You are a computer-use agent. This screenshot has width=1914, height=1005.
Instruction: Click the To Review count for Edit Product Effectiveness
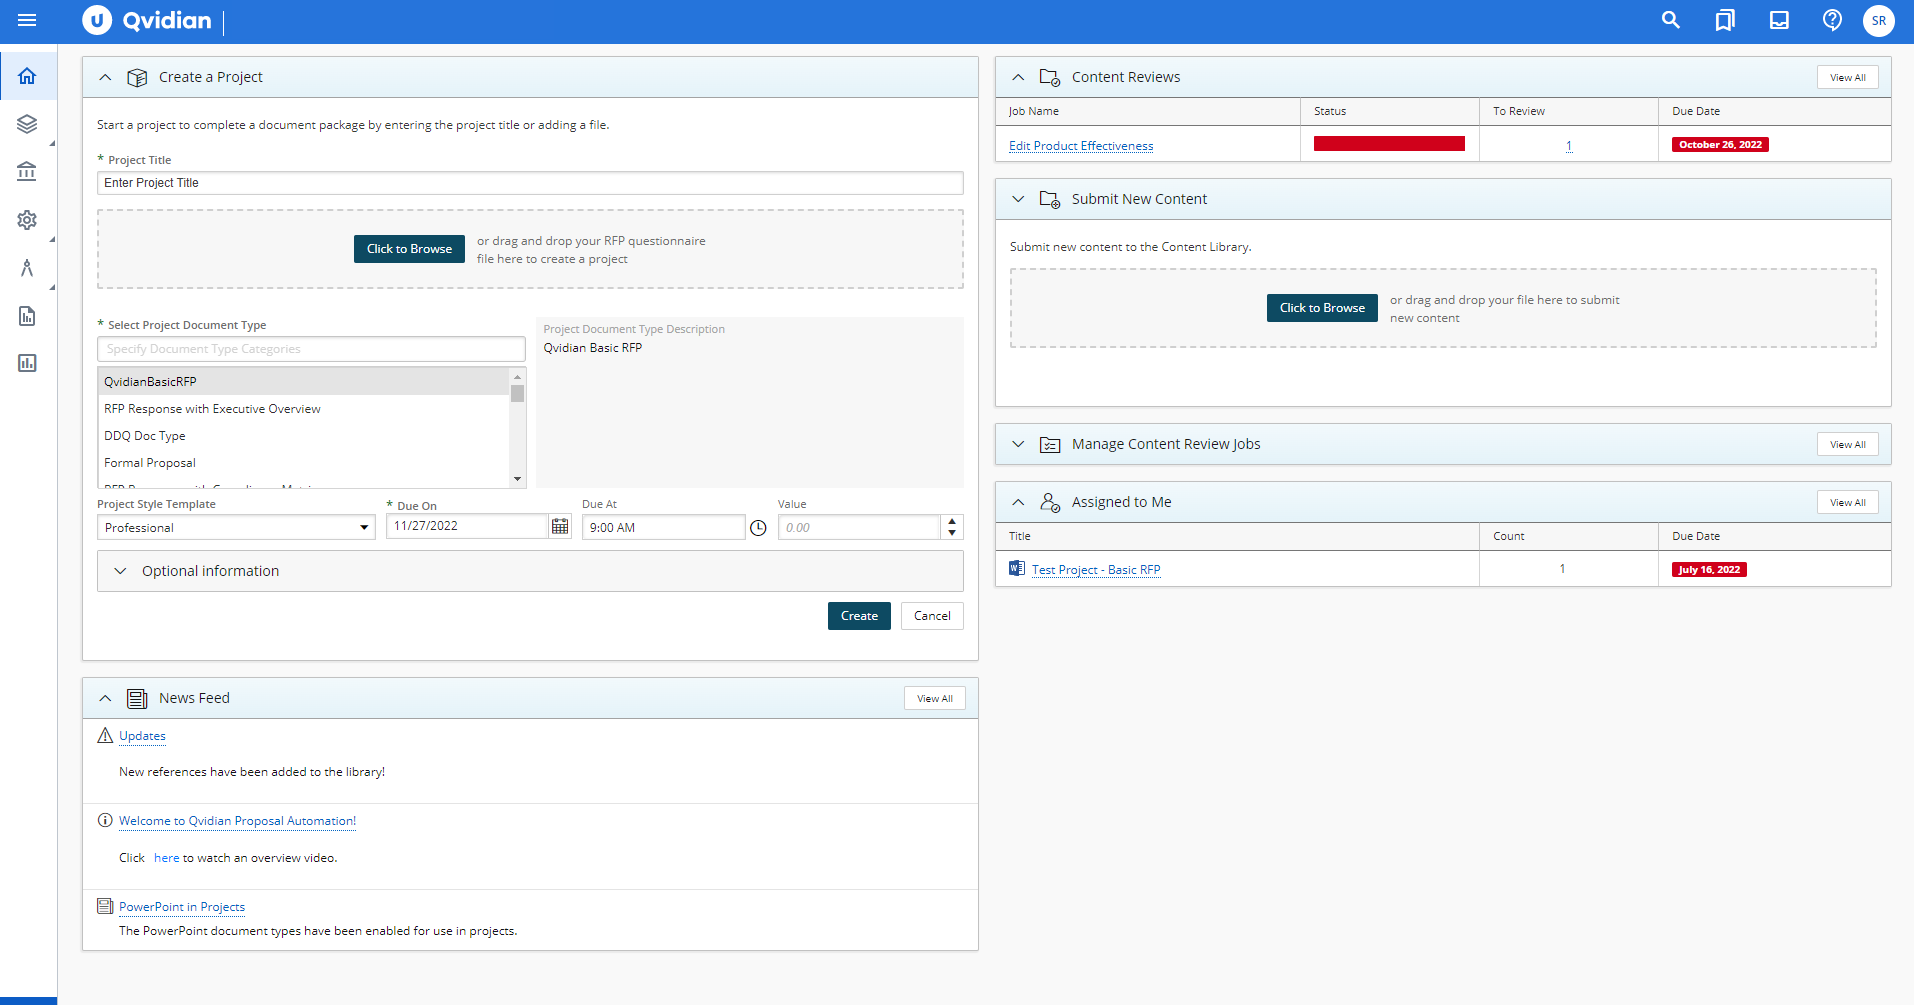[x=1569, y=146]
